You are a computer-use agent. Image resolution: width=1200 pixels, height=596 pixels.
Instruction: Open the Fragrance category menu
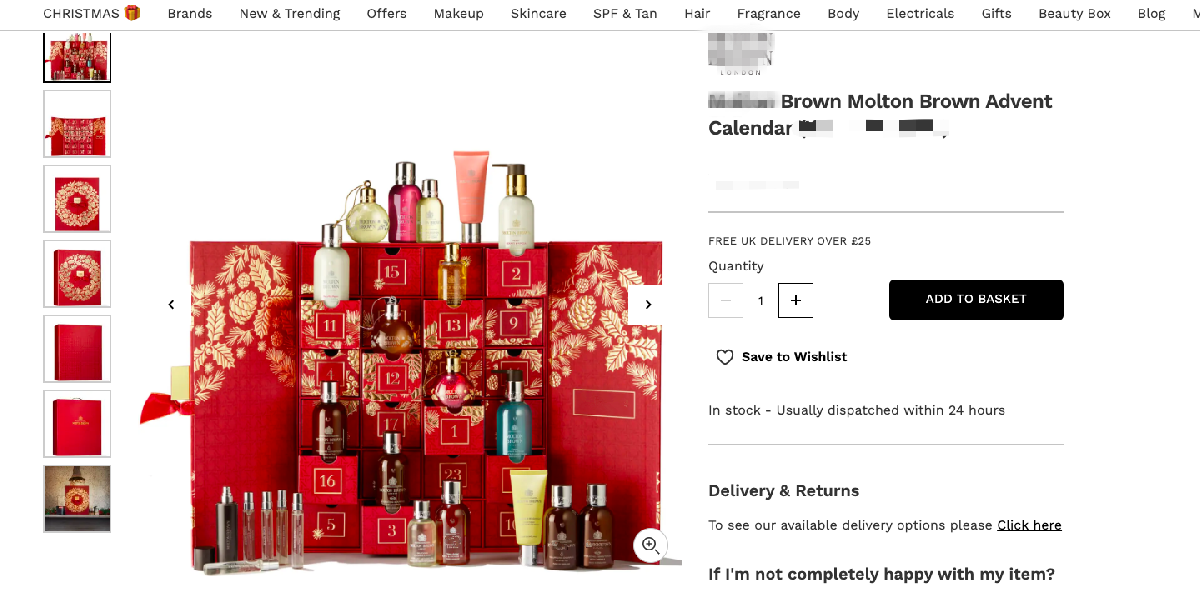point(769,13)
